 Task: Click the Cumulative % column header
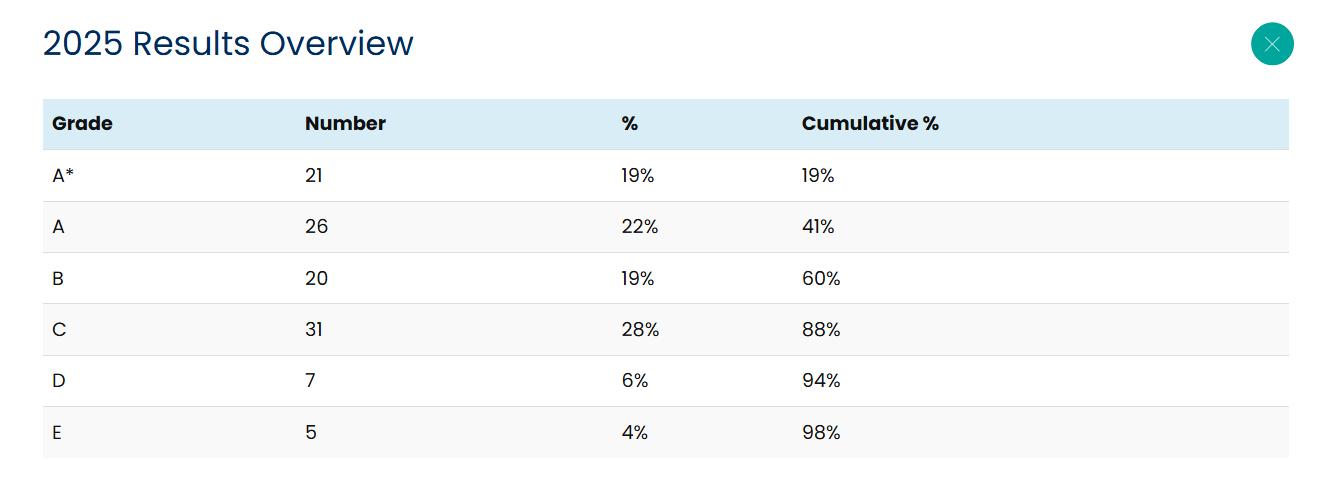[x=870, y=124]
